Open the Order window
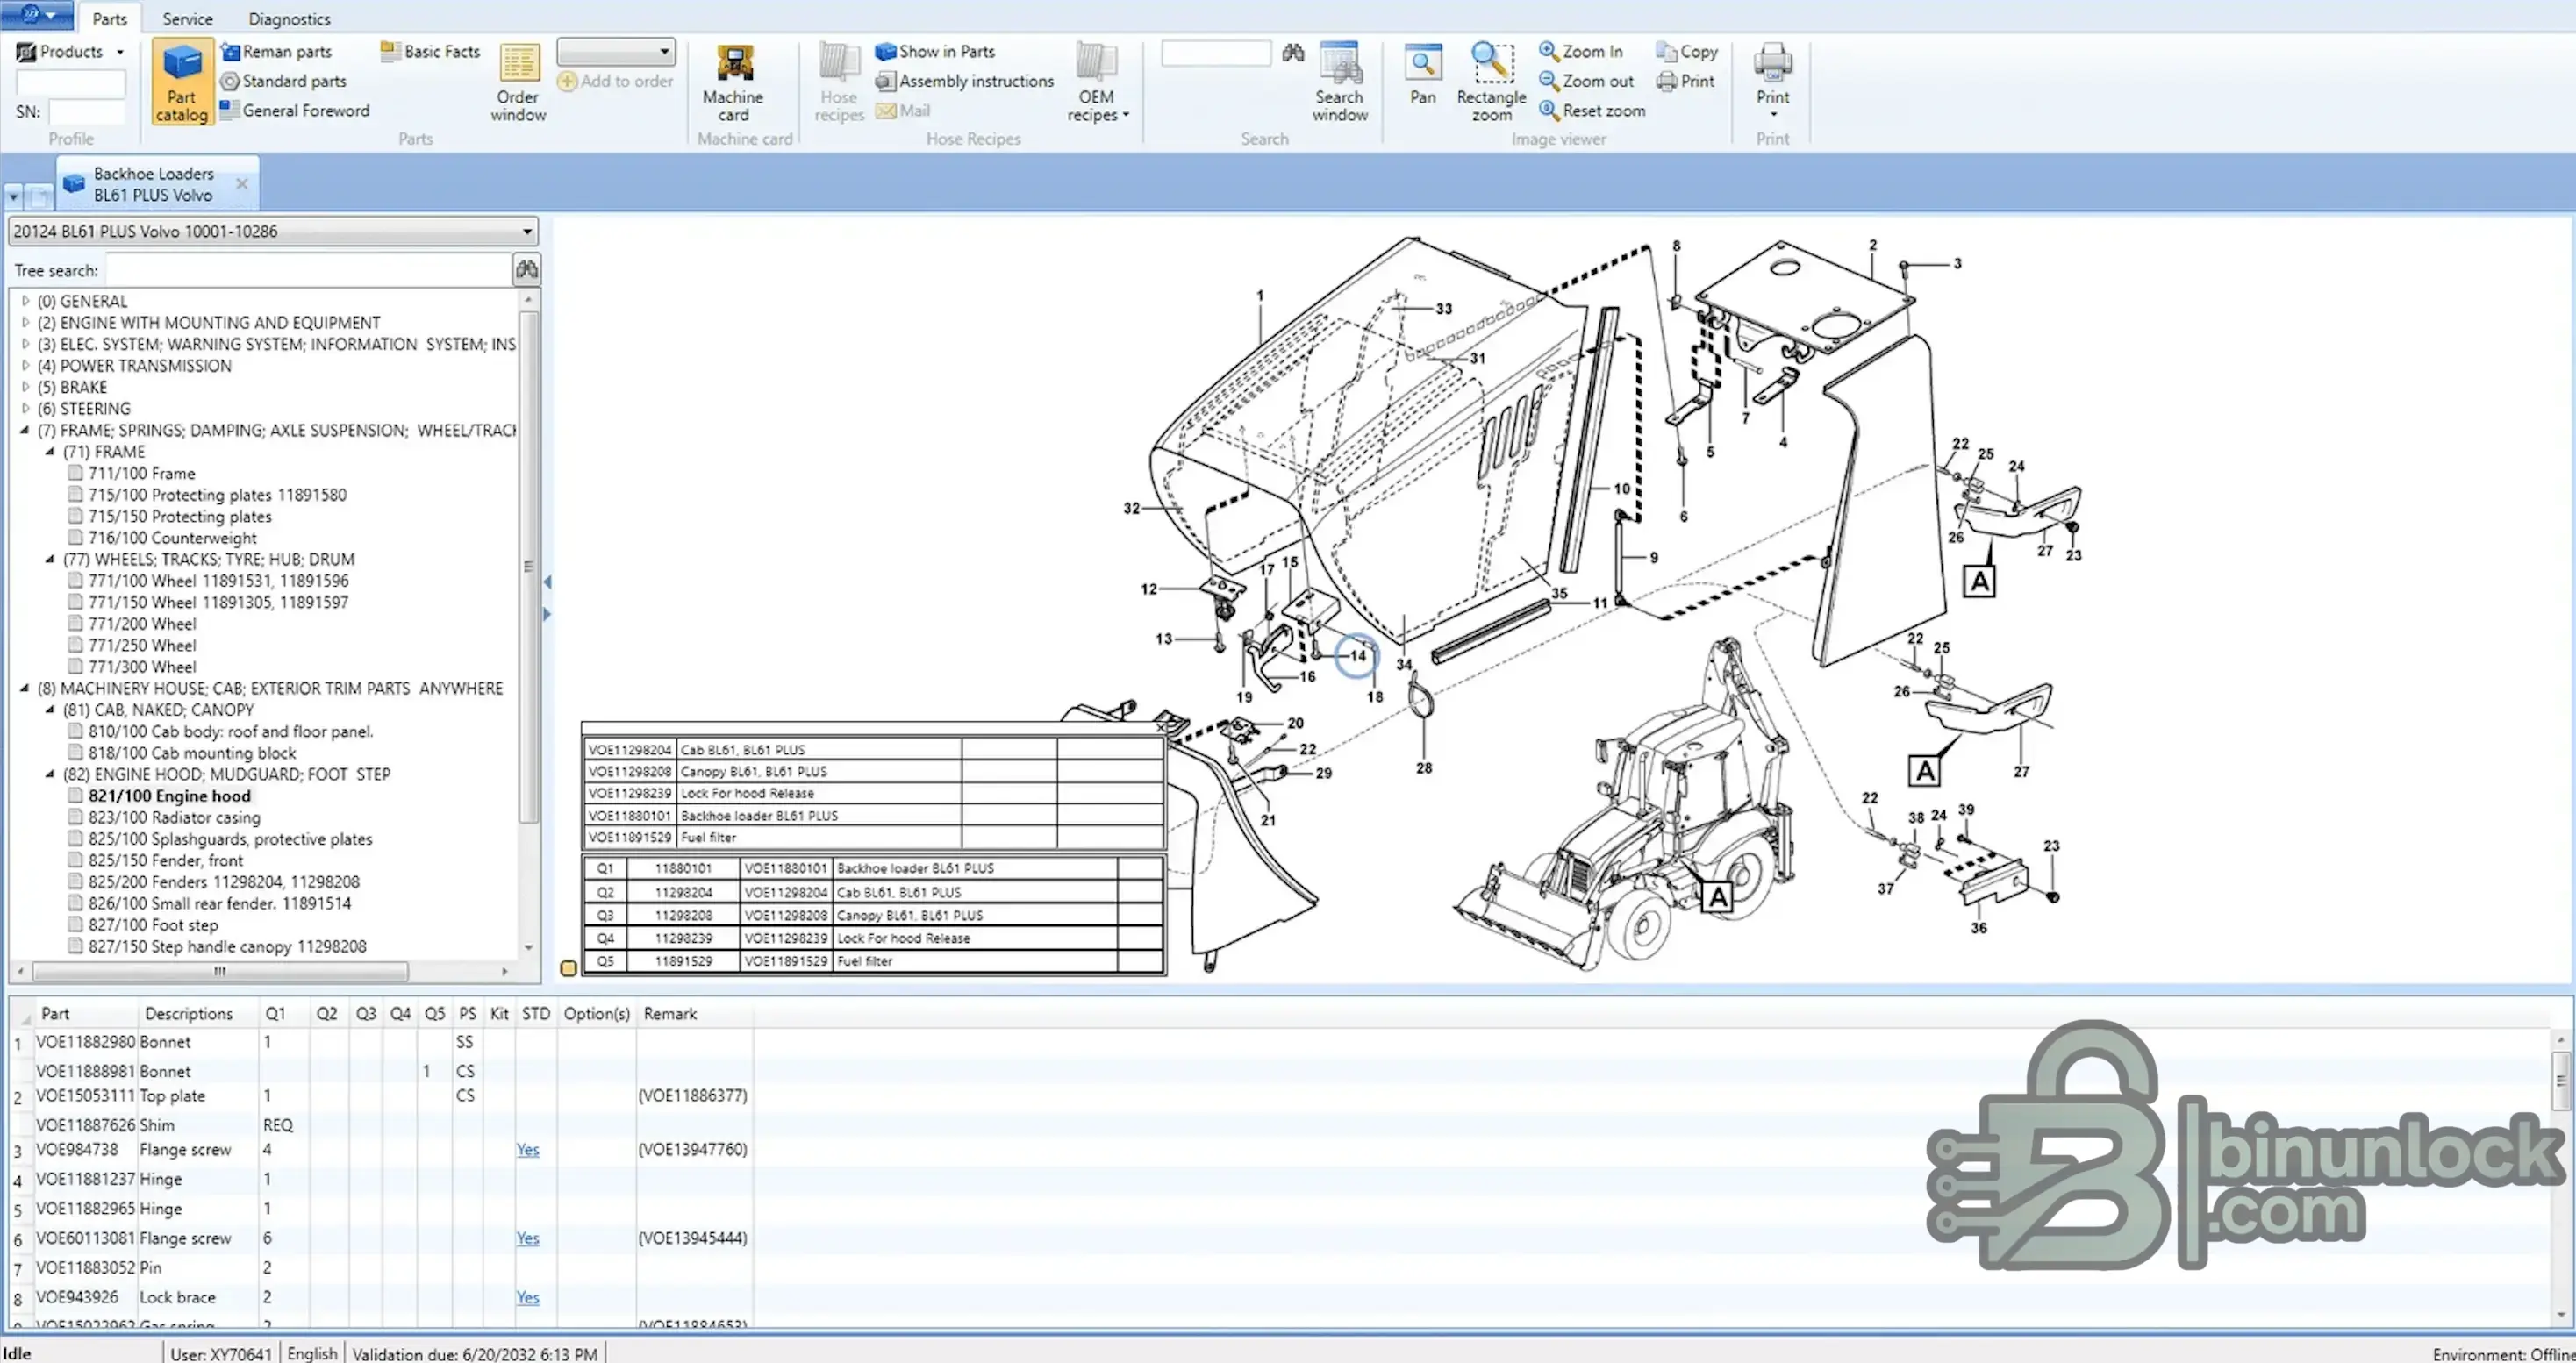2576x1363 pixels. [518, 82]
